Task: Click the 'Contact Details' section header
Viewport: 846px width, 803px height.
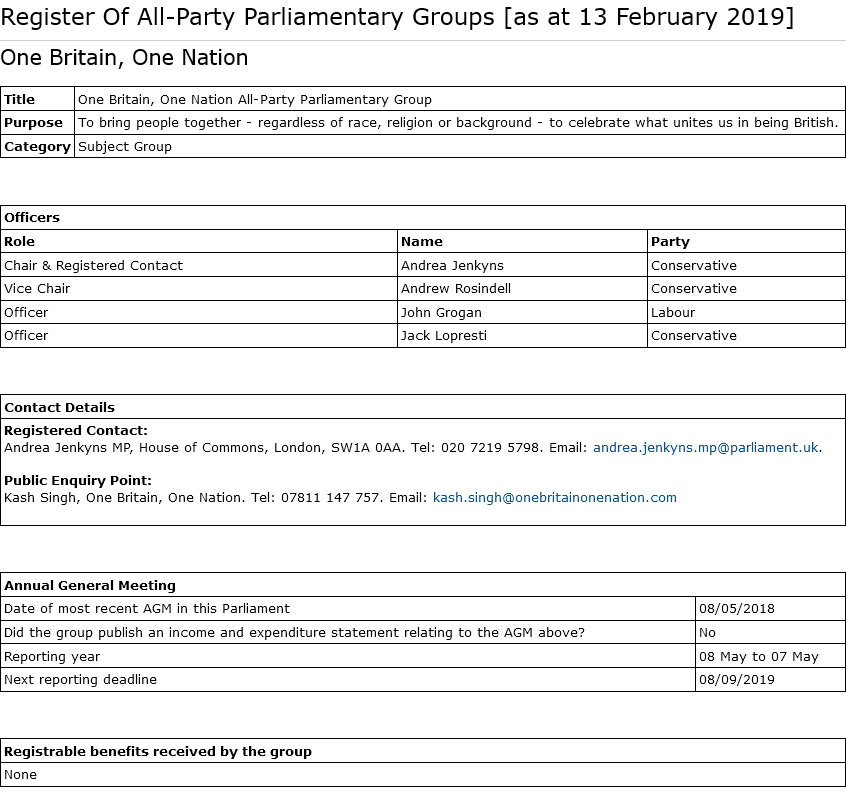Action: pos(423,407)
